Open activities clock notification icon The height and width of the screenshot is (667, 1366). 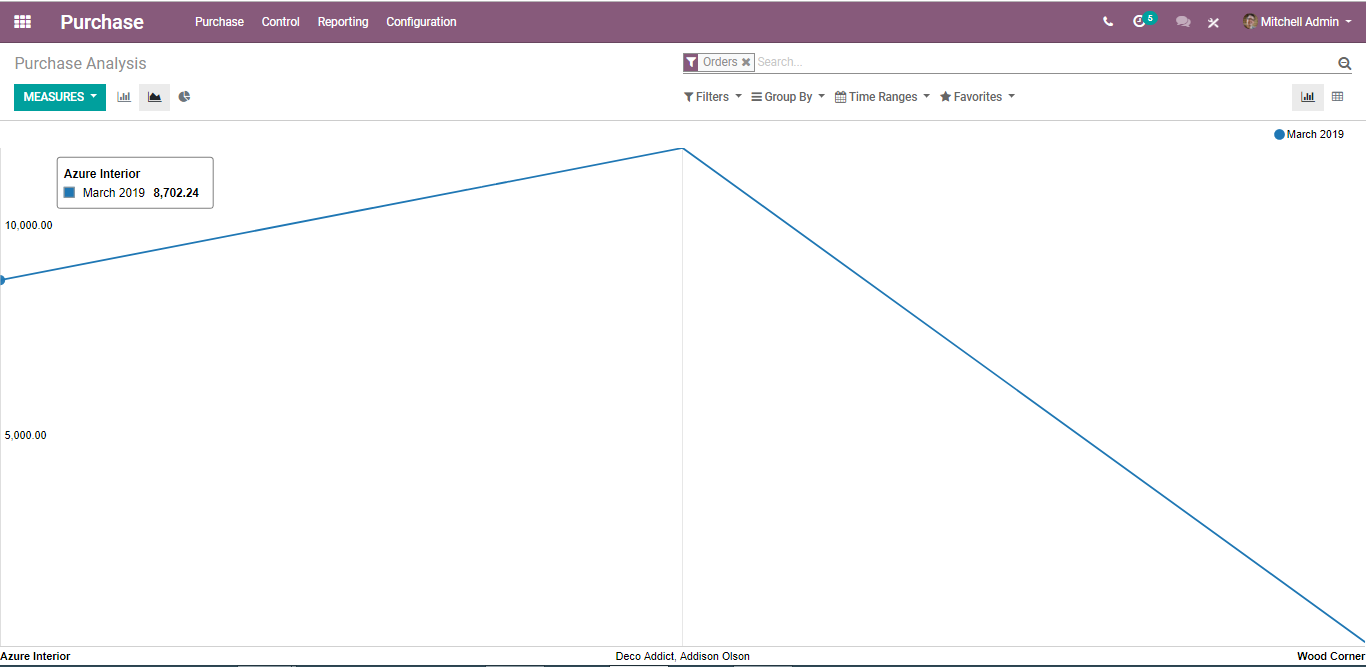point(1140,21)
